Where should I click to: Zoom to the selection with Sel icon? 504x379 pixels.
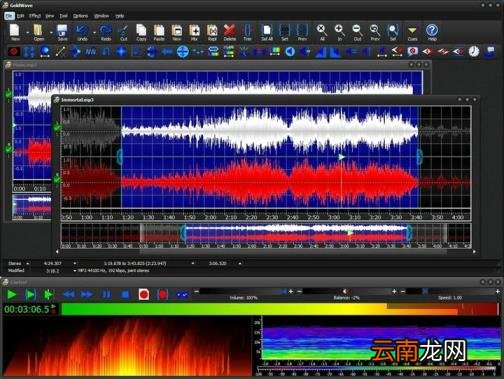coord(393,31)
